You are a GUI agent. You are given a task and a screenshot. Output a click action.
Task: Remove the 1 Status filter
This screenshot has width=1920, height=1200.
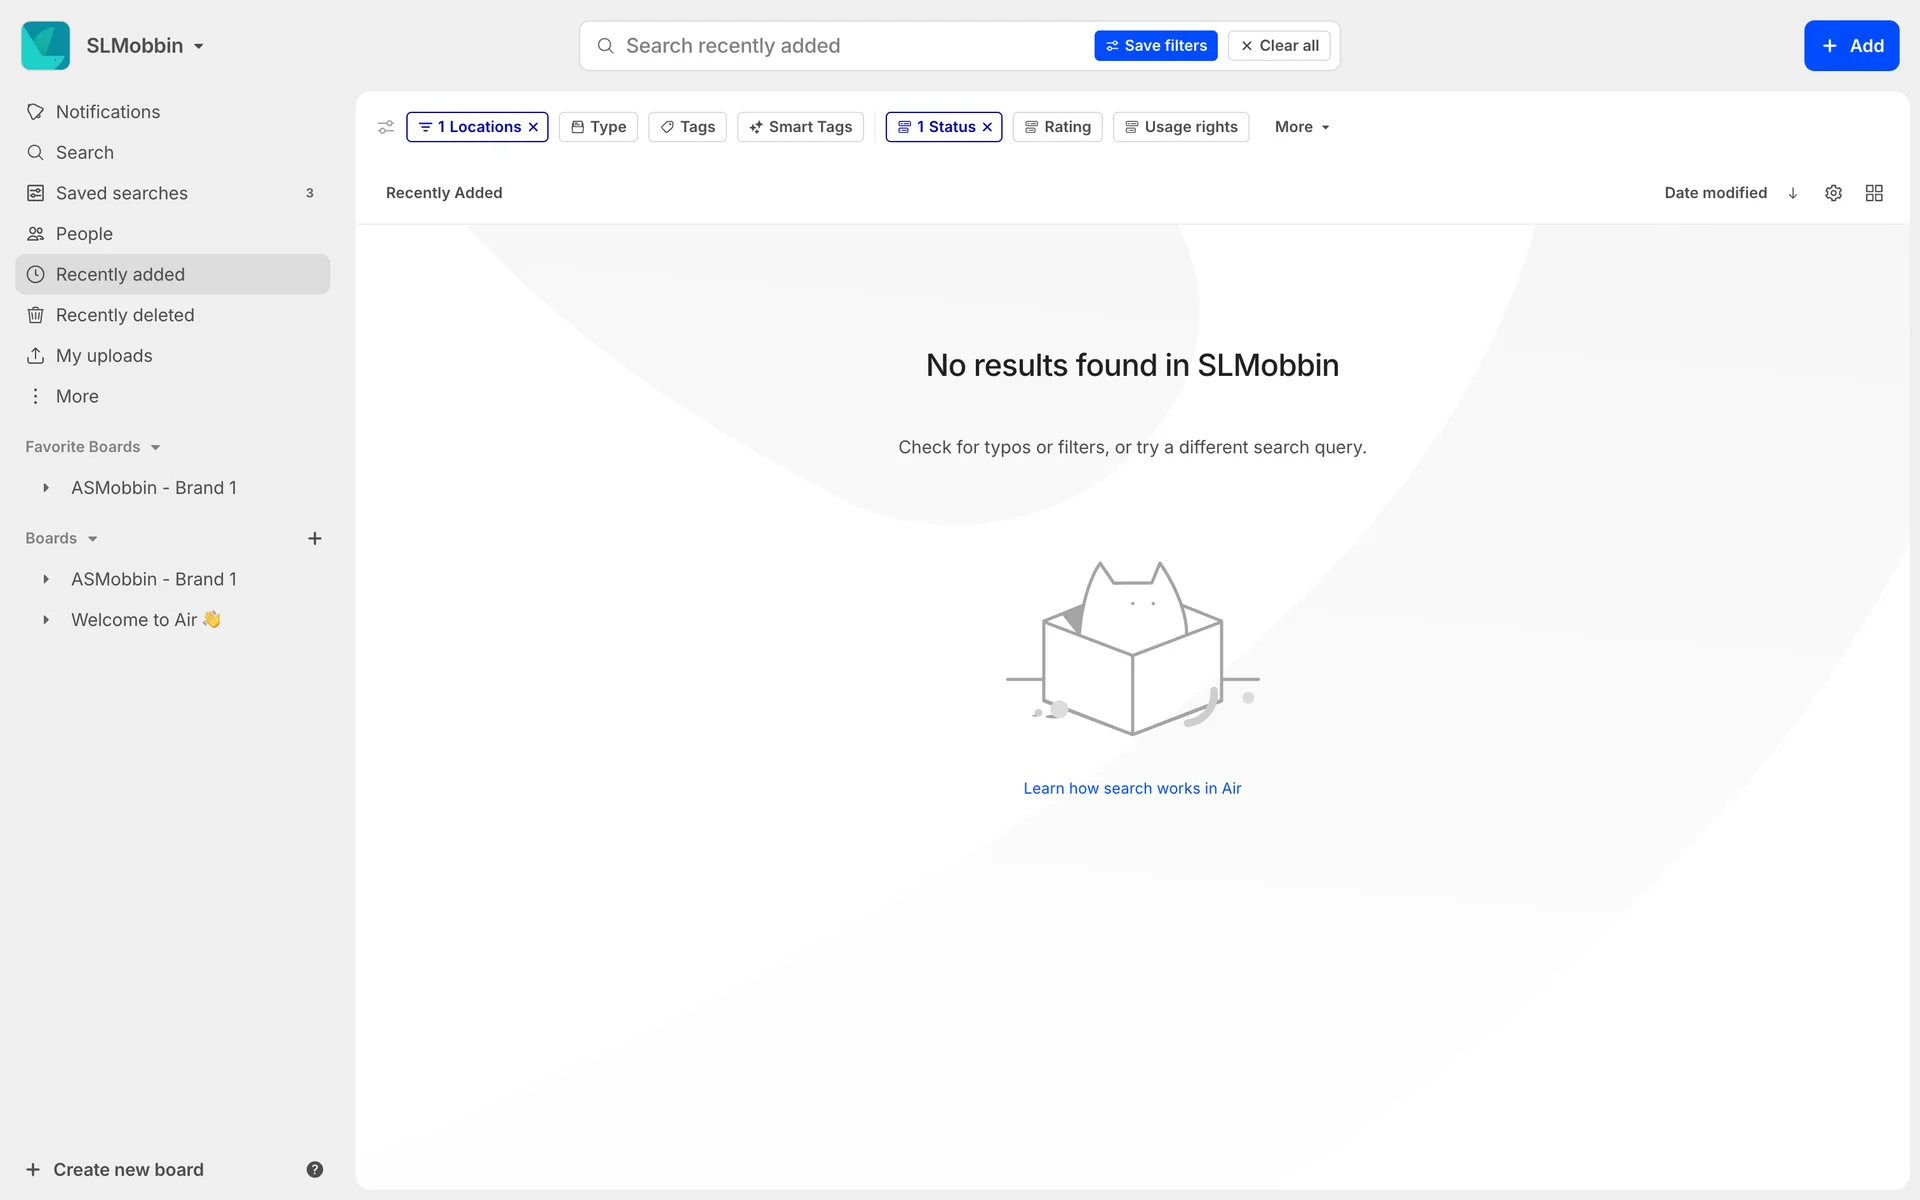[x=988, y=127]
